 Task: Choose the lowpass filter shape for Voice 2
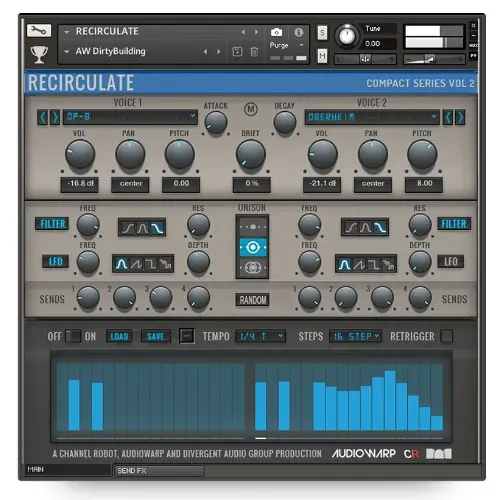[x=380, y=228]
